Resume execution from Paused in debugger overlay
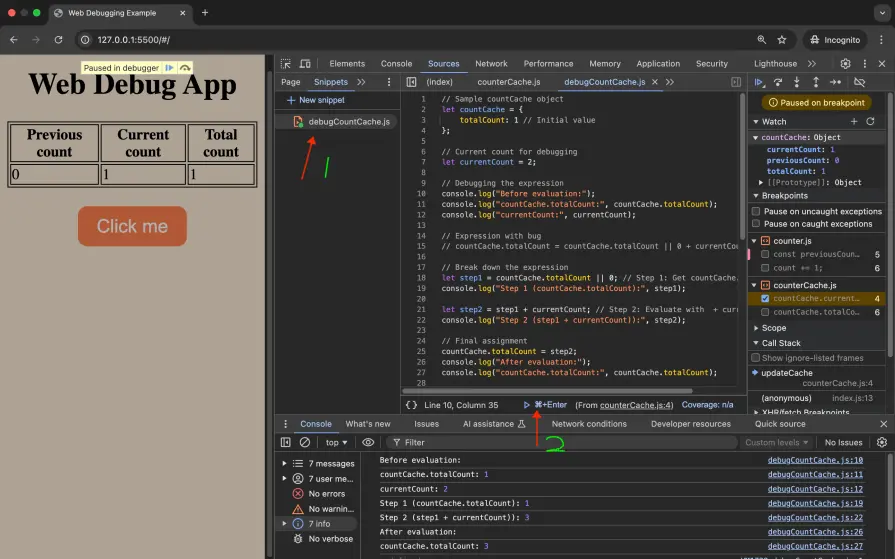This screenshot has height=559, width=895. tap(170, 68)
